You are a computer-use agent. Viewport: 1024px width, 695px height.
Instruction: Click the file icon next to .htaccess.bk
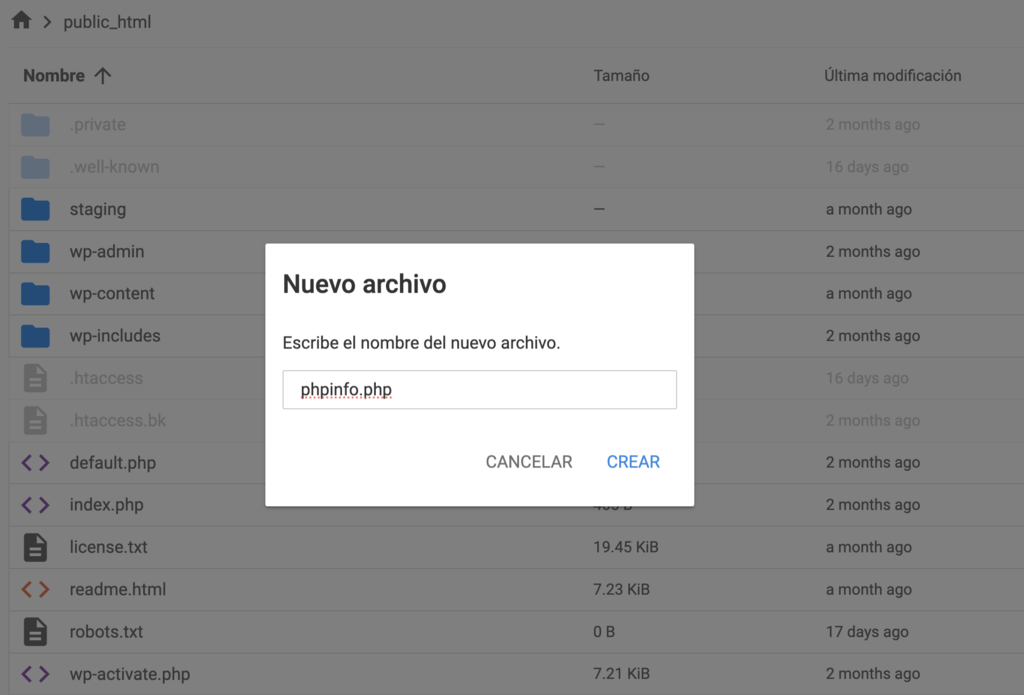point(33,420)
